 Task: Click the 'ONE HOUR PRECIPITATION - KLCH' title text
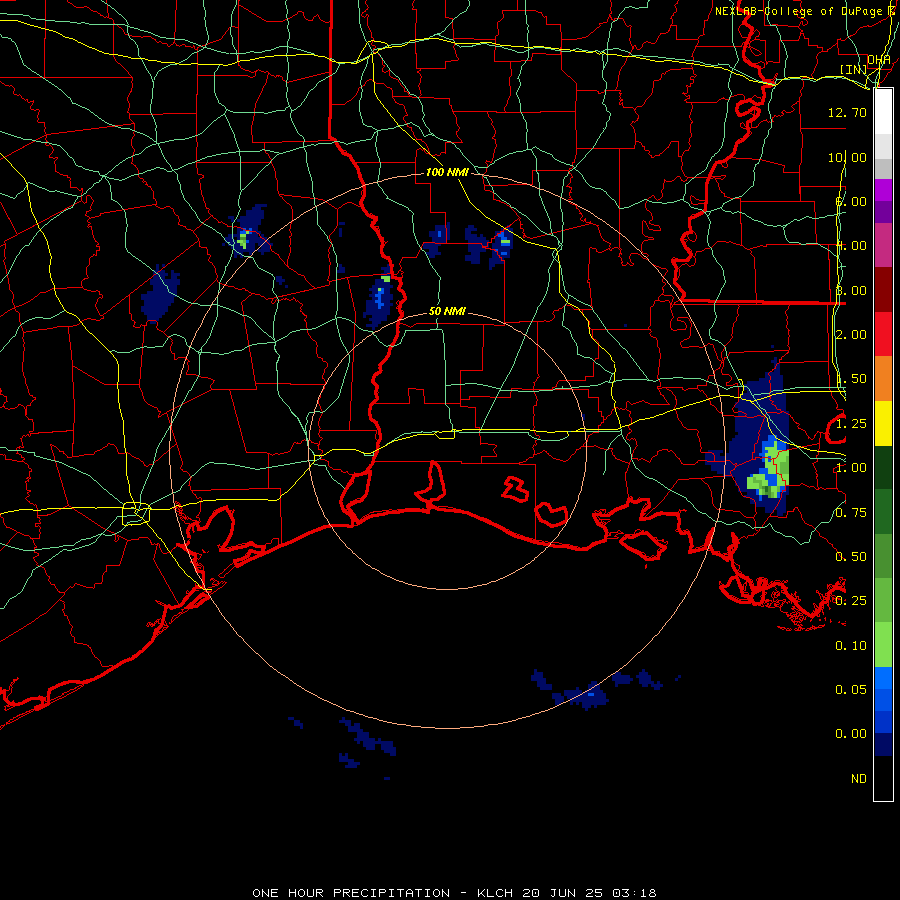[383, 893]
